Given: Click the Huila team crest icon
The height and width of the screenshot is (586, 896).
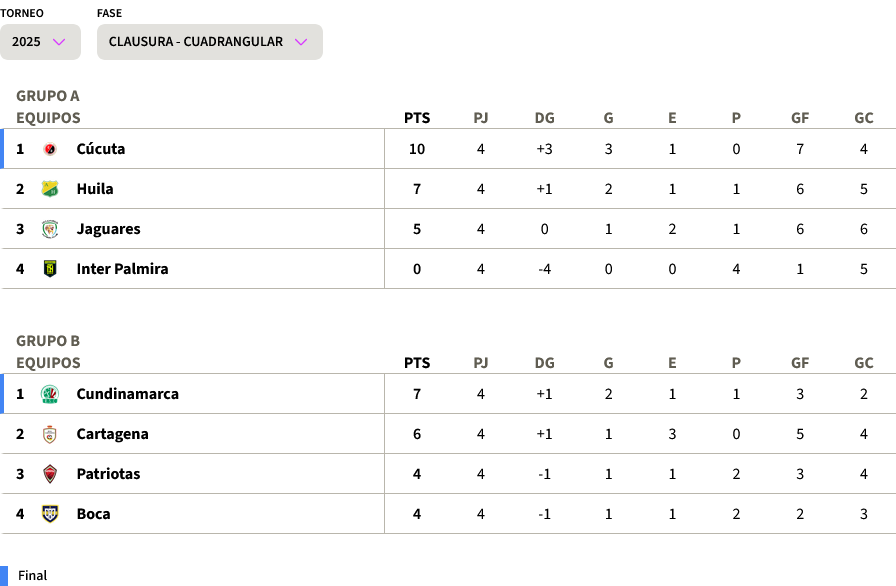Looking at the screenshot, I should [50, 189].
